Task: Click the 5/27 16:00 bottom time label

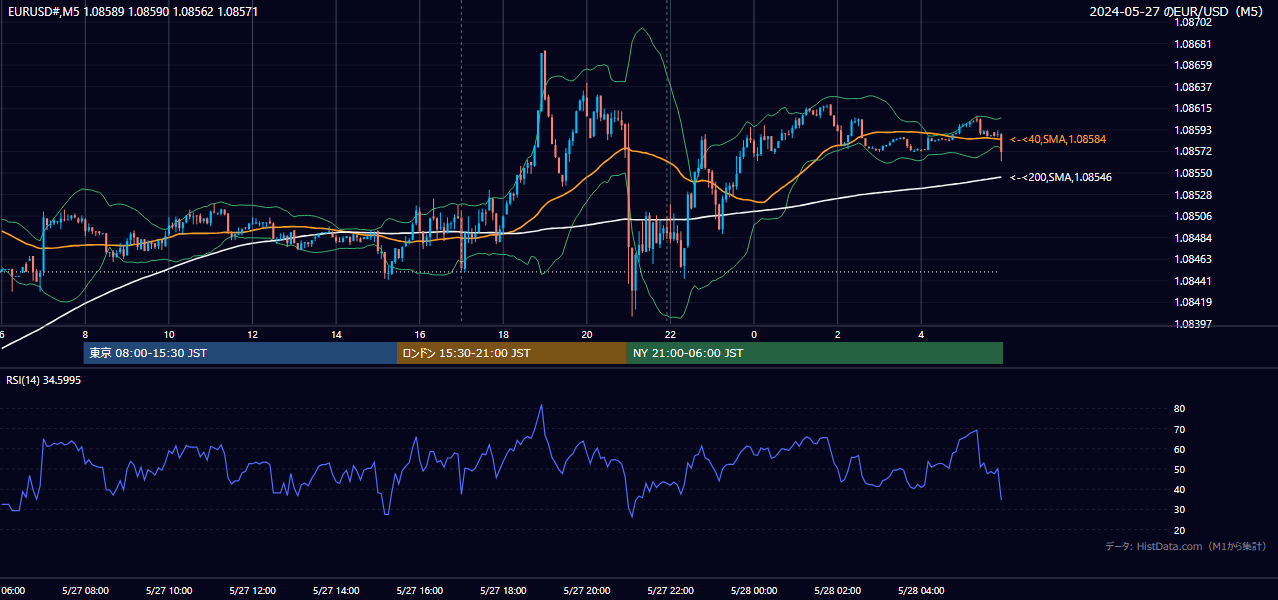Action: (420, 591)
